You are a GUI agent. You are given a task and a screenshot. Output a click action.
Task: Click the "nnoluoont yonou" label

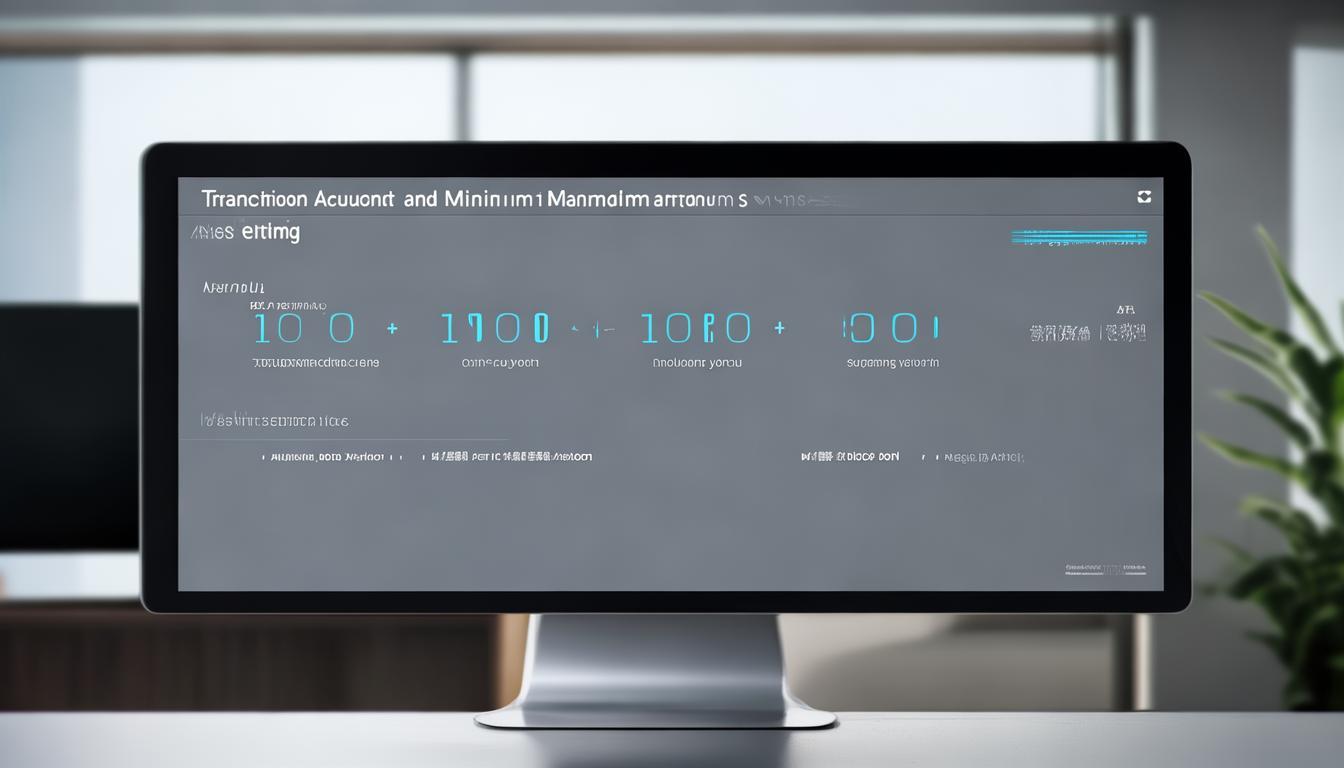[x=697, y=363]
